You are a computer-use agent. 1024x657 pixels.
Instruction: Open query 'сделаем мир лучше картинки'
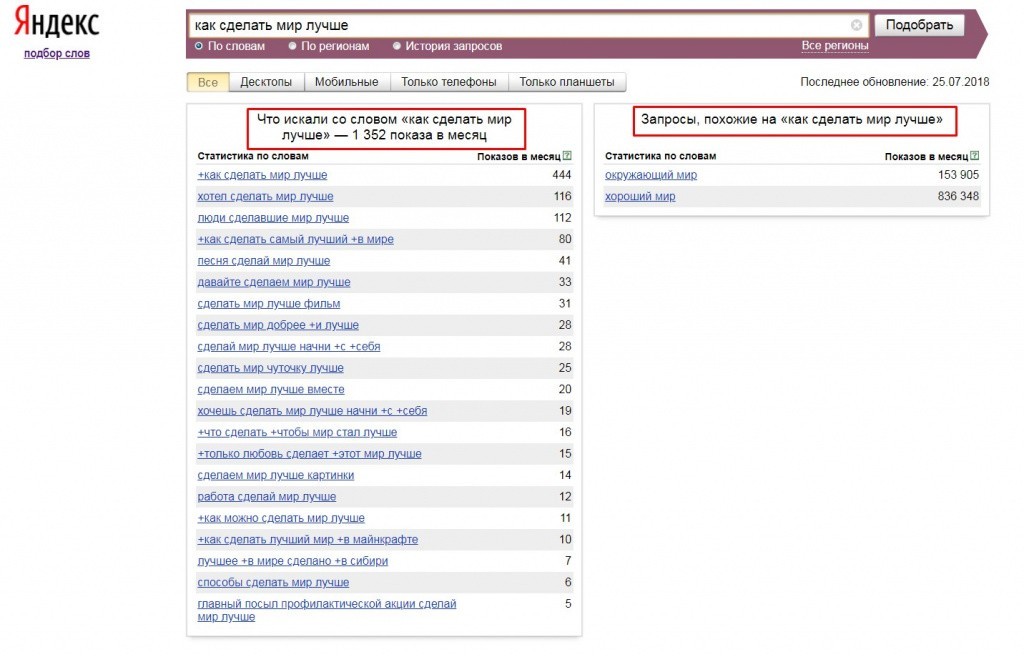point(275,475)
